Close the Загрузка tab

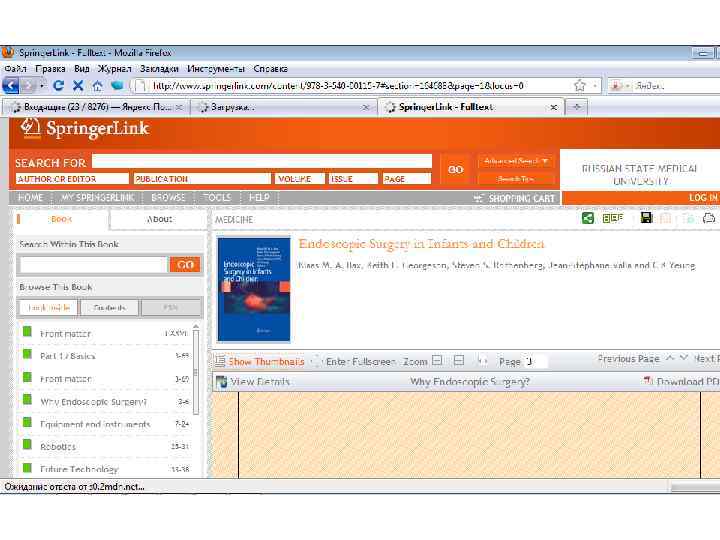point(366,107)
